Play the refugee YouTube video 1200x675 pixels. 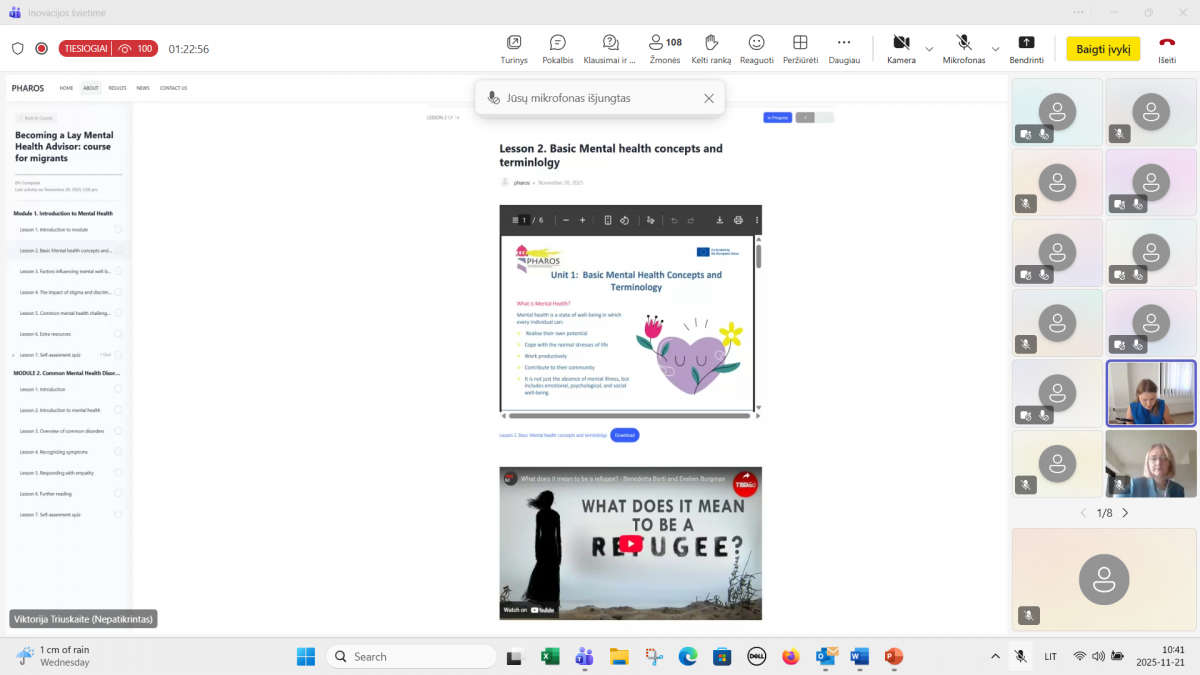pos(630,544)
